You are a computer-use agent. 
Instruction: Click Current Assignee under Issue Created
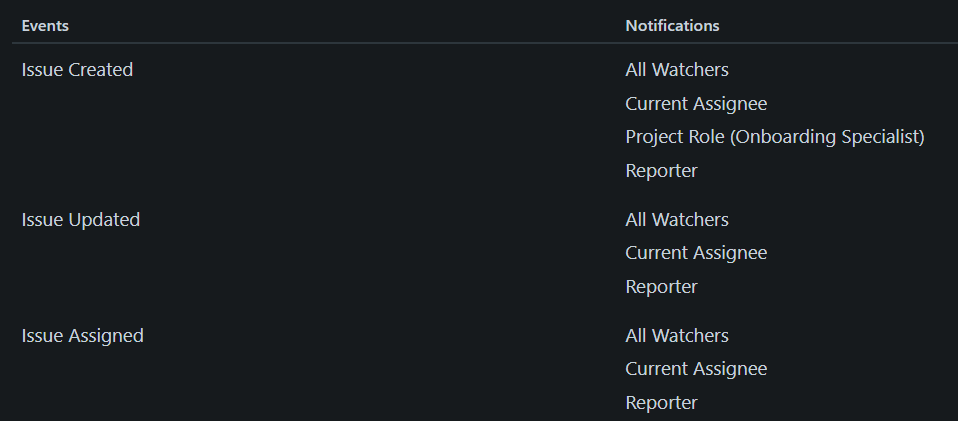[696, 103]
